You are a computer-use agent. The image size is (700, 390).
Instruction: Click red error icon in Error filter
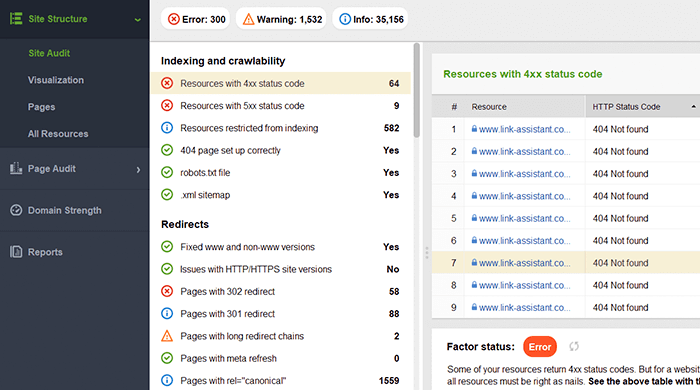(x=174, y=19)
